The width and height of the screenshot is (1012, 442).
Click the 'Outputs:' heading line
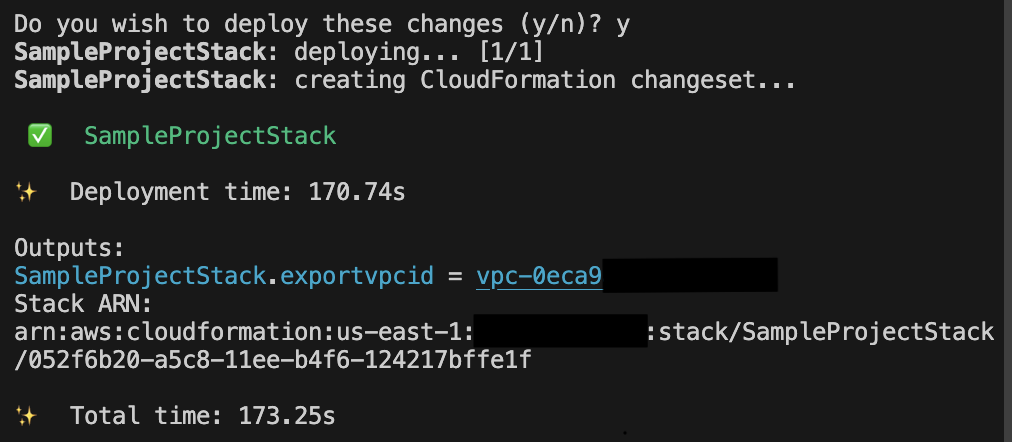click(x=69, y=248)
